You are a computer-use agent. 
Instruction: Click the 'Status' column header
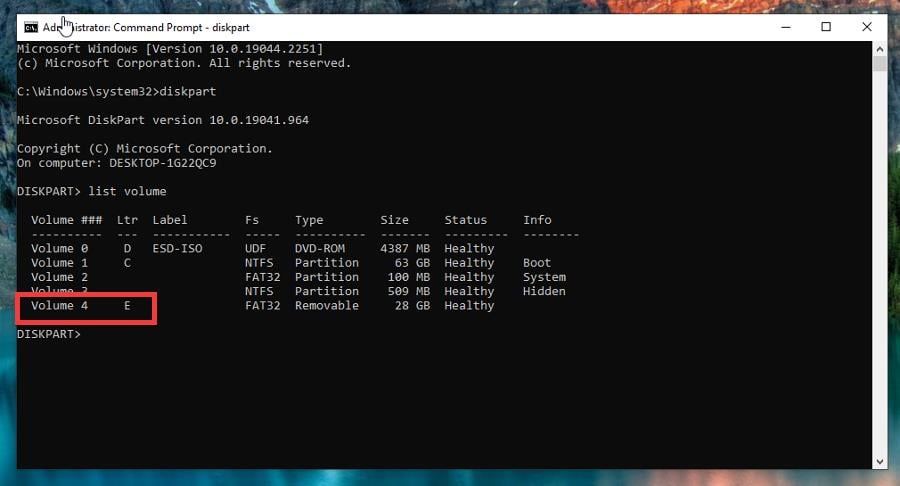click(x=465, y=220)
